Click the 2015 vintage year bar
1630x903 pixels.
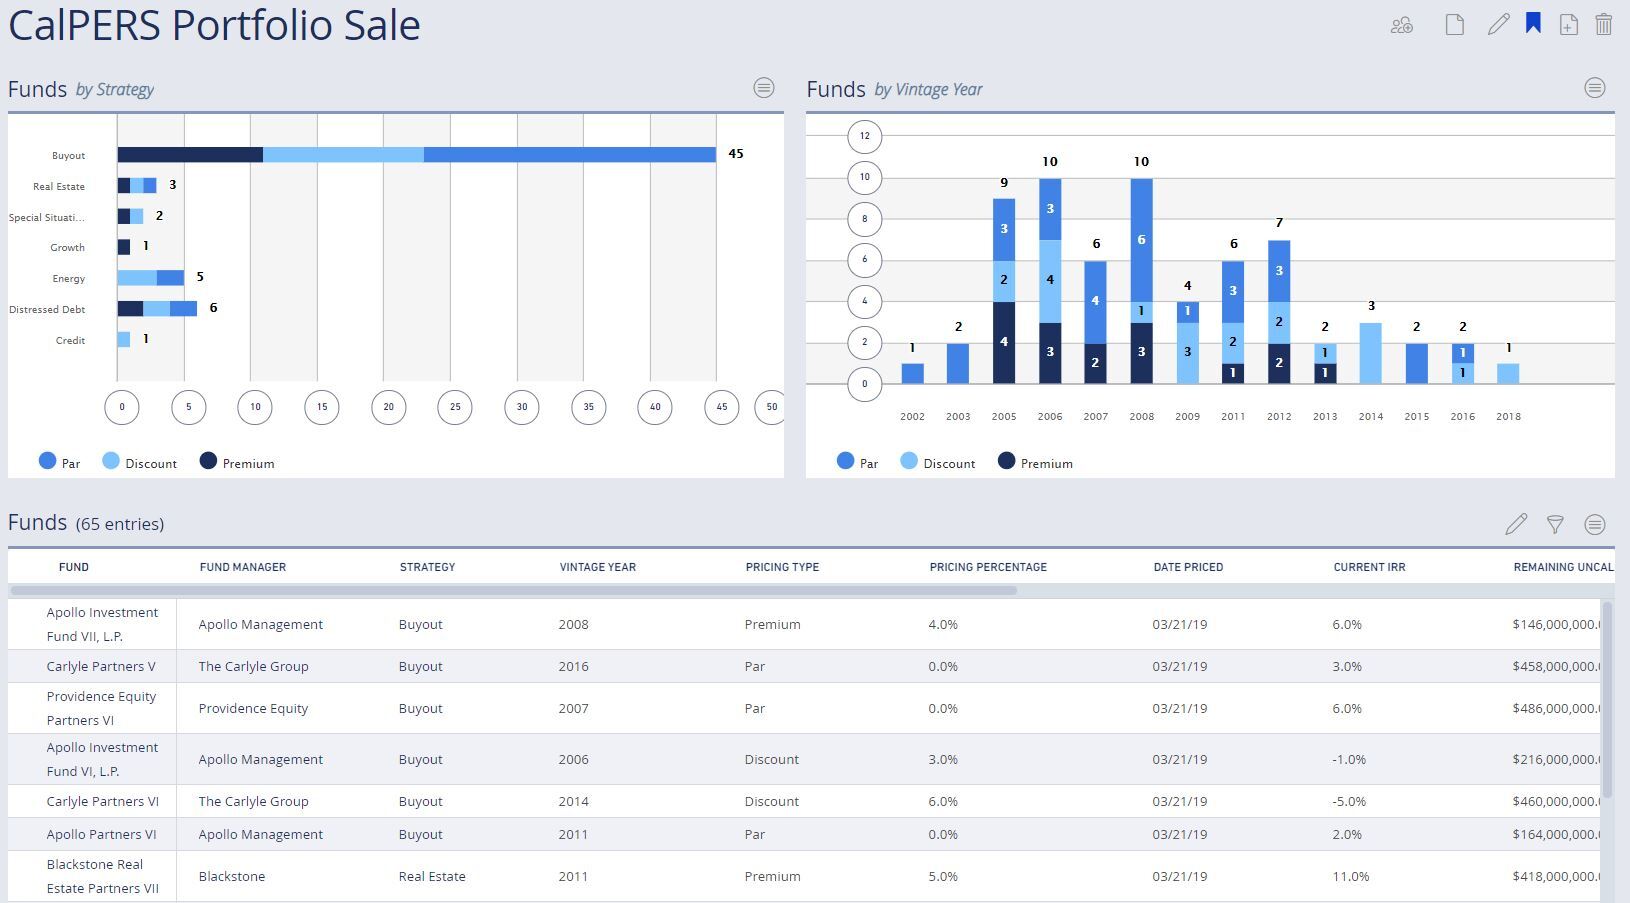pyautogui.click(x=1416, y=363)
